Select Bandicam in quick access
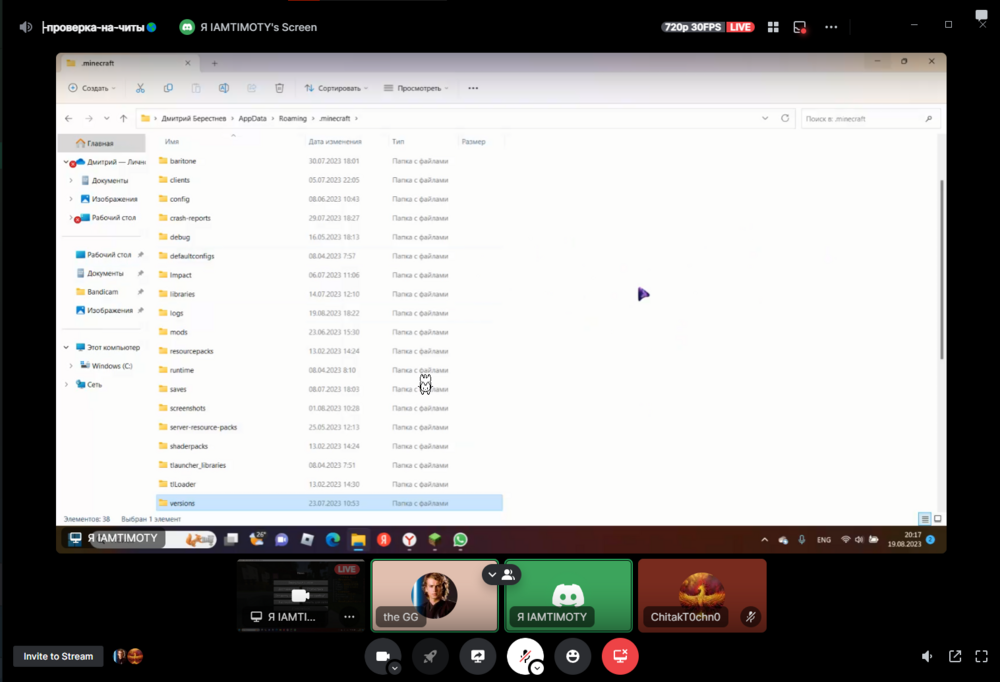The width and height of the screenshot is (1000, 682). (102, 292)
